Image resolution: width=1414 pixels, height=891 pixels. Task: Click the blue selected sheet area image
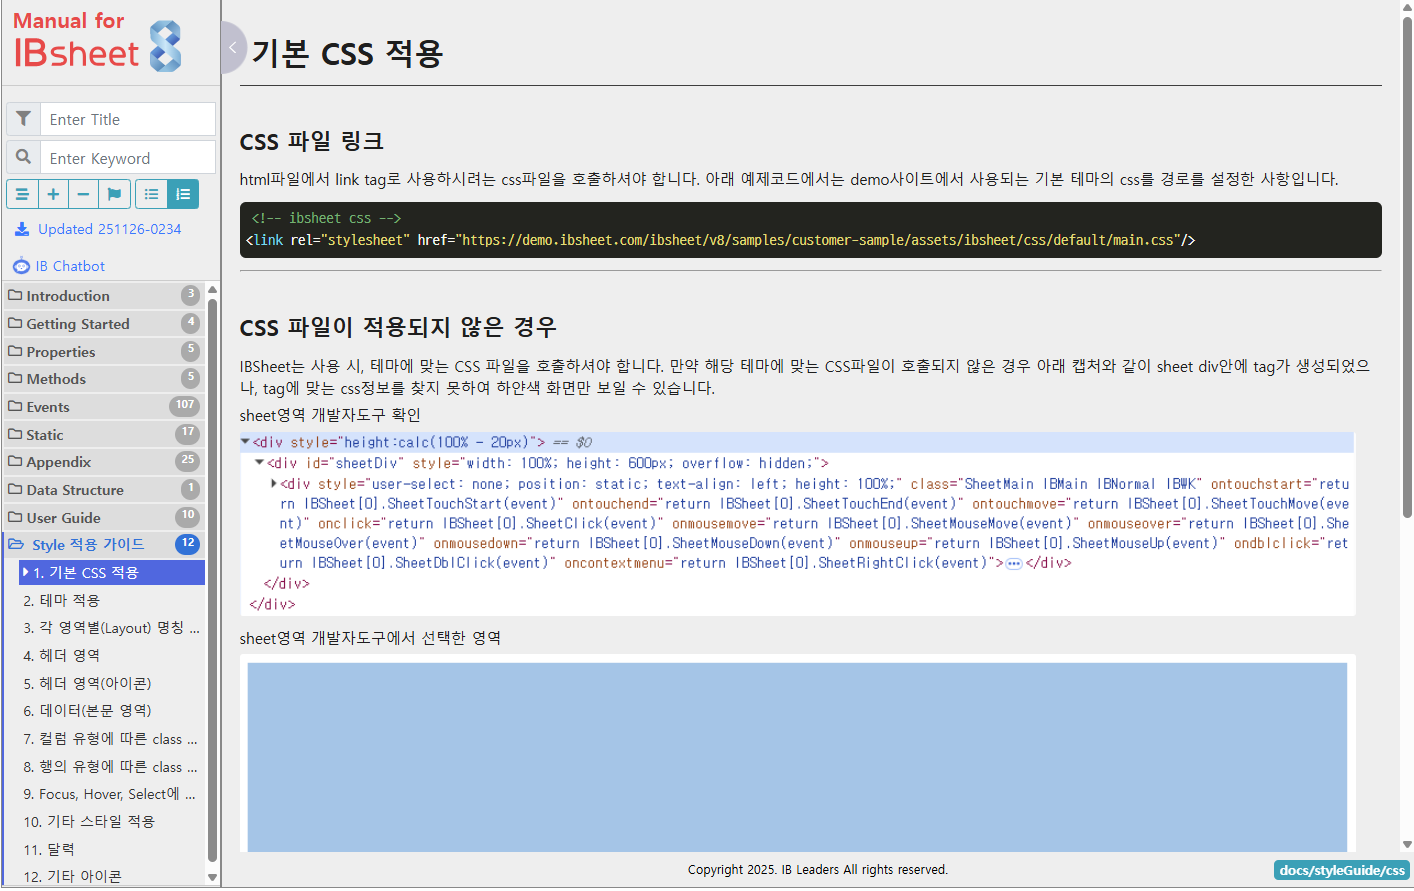tap(797, 757)
